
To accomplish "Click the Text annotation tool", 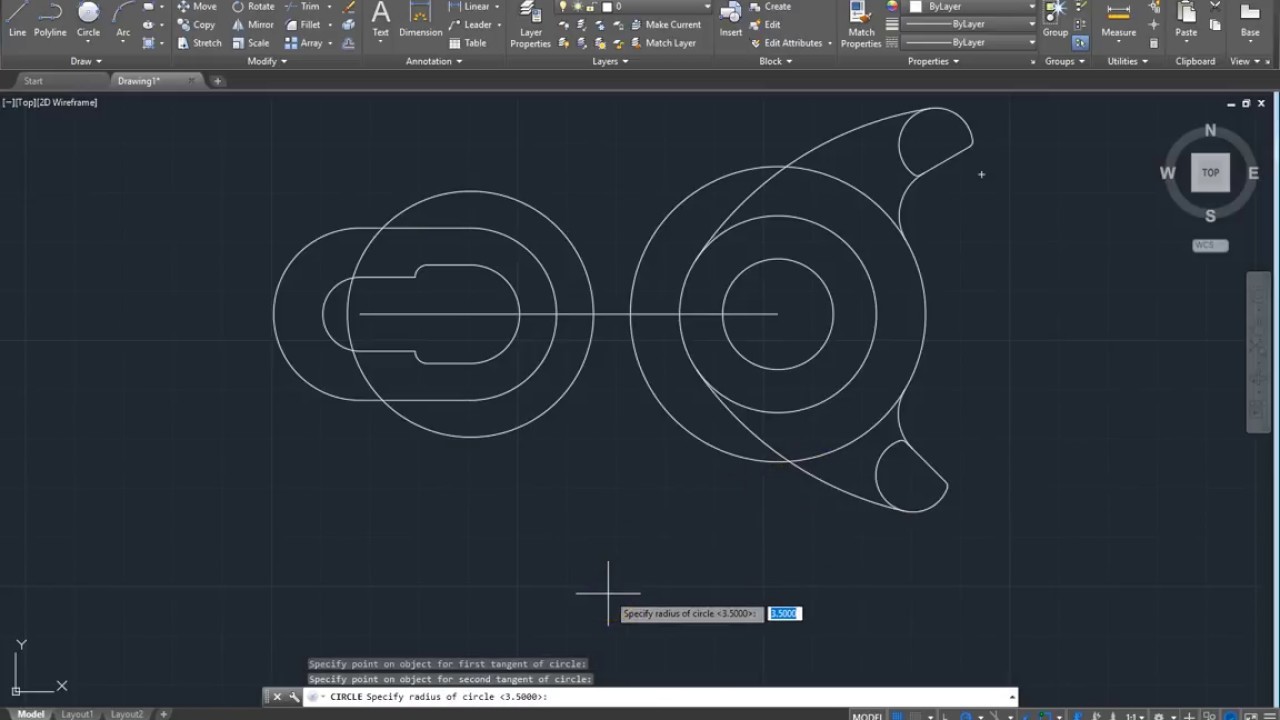I will [x=381, y=19].
